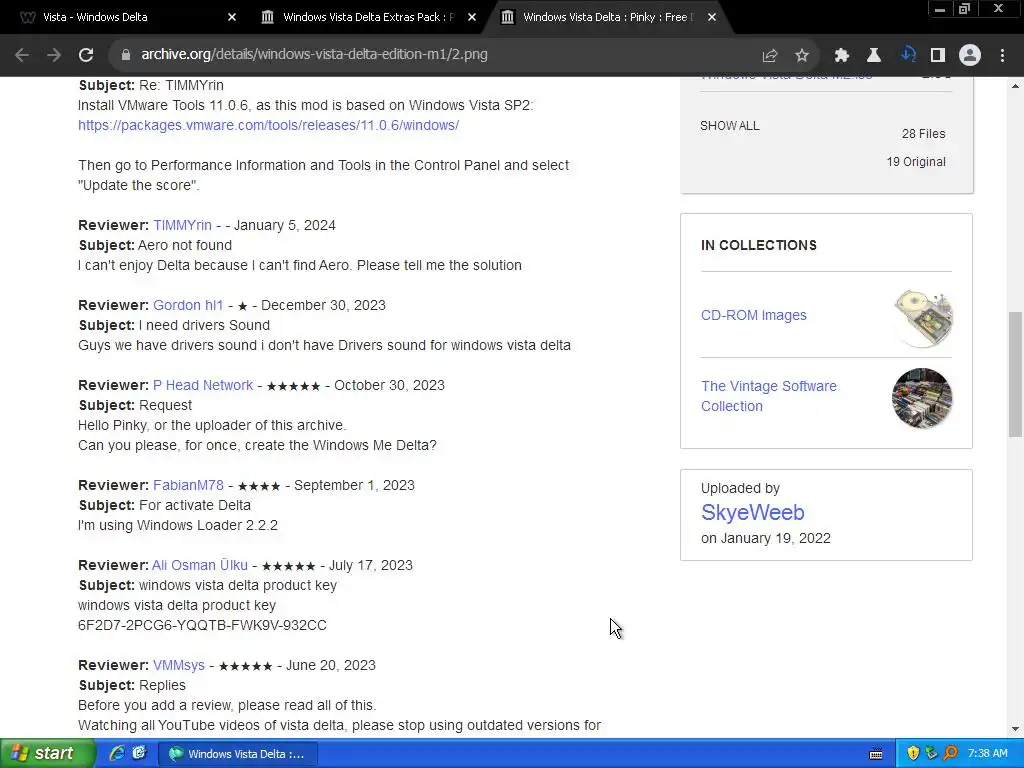
Task: Open the extensions puzzle icon
Action: click(842, 55)
